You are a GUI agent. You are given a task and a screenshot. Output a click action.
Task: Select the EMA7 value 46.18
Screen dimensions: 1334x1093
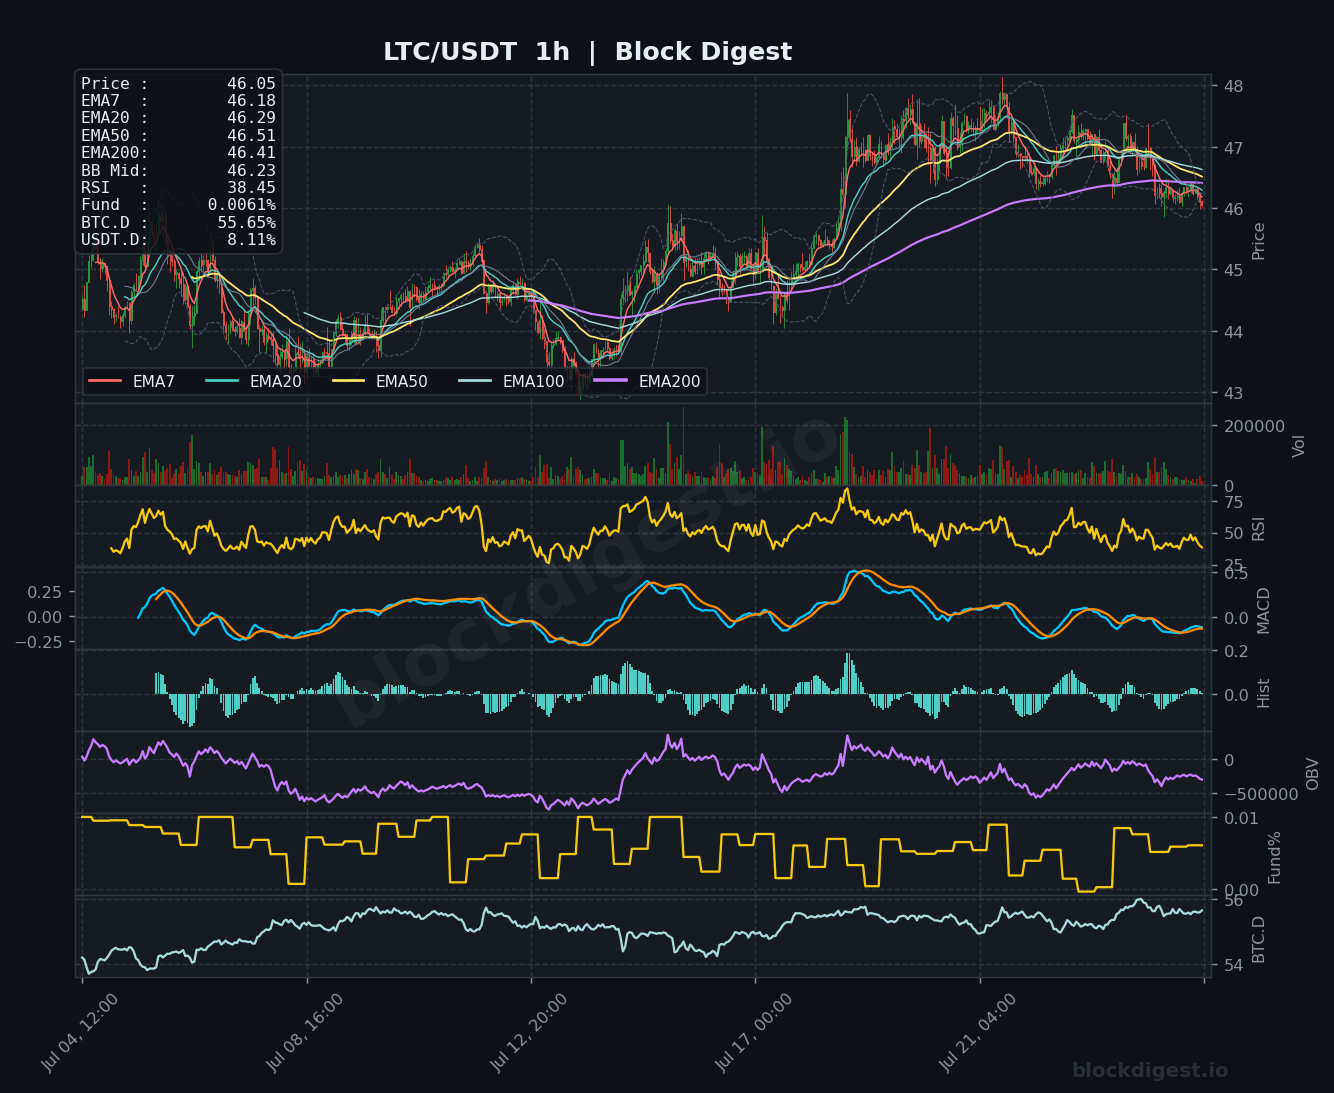251,101
